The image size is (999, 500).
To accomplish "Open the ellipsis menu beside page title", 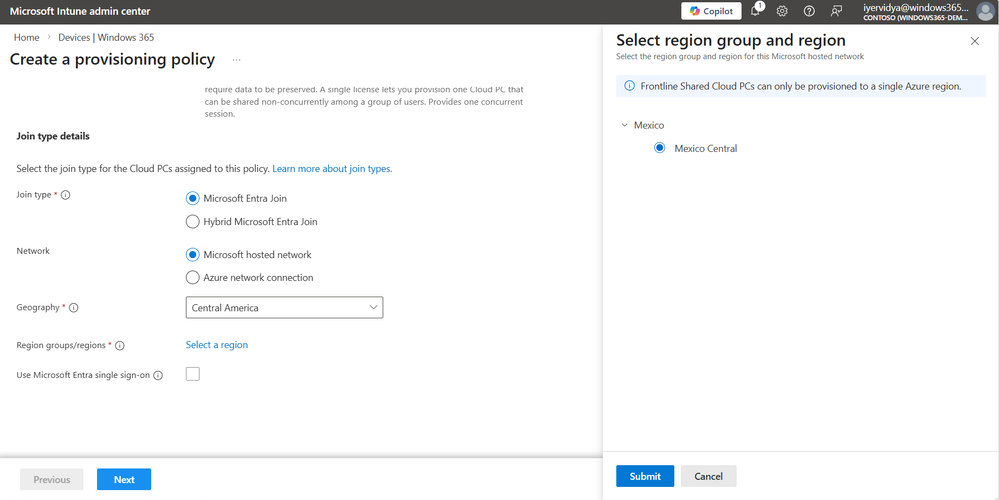I will tap(236, 60).
